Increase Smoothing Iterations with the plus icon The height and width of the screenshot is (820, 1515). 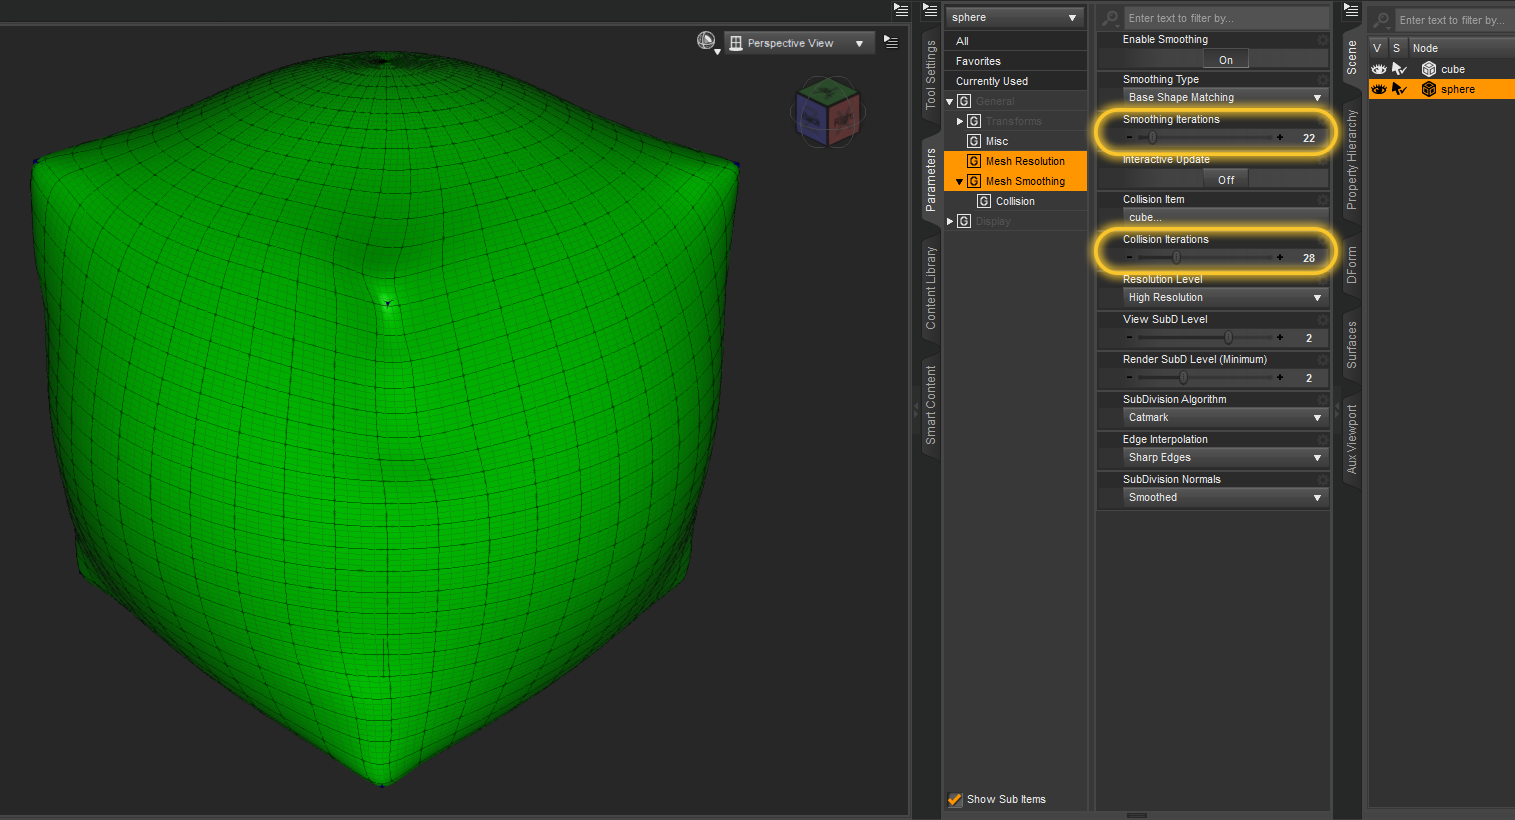pos(1280,138)
